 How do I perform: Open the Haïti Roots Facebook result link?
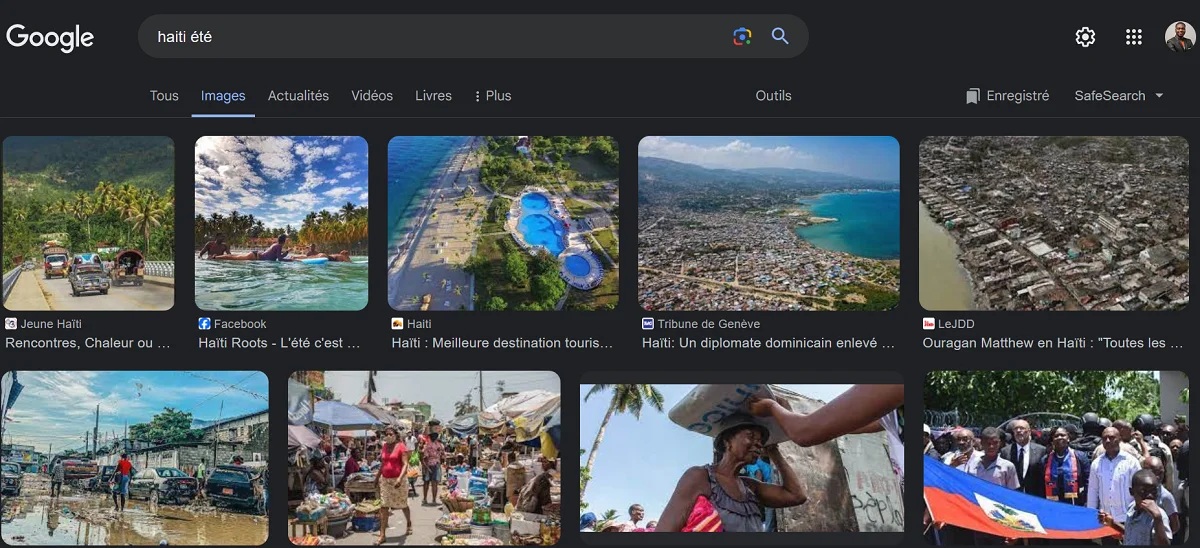tap(279, 343)
